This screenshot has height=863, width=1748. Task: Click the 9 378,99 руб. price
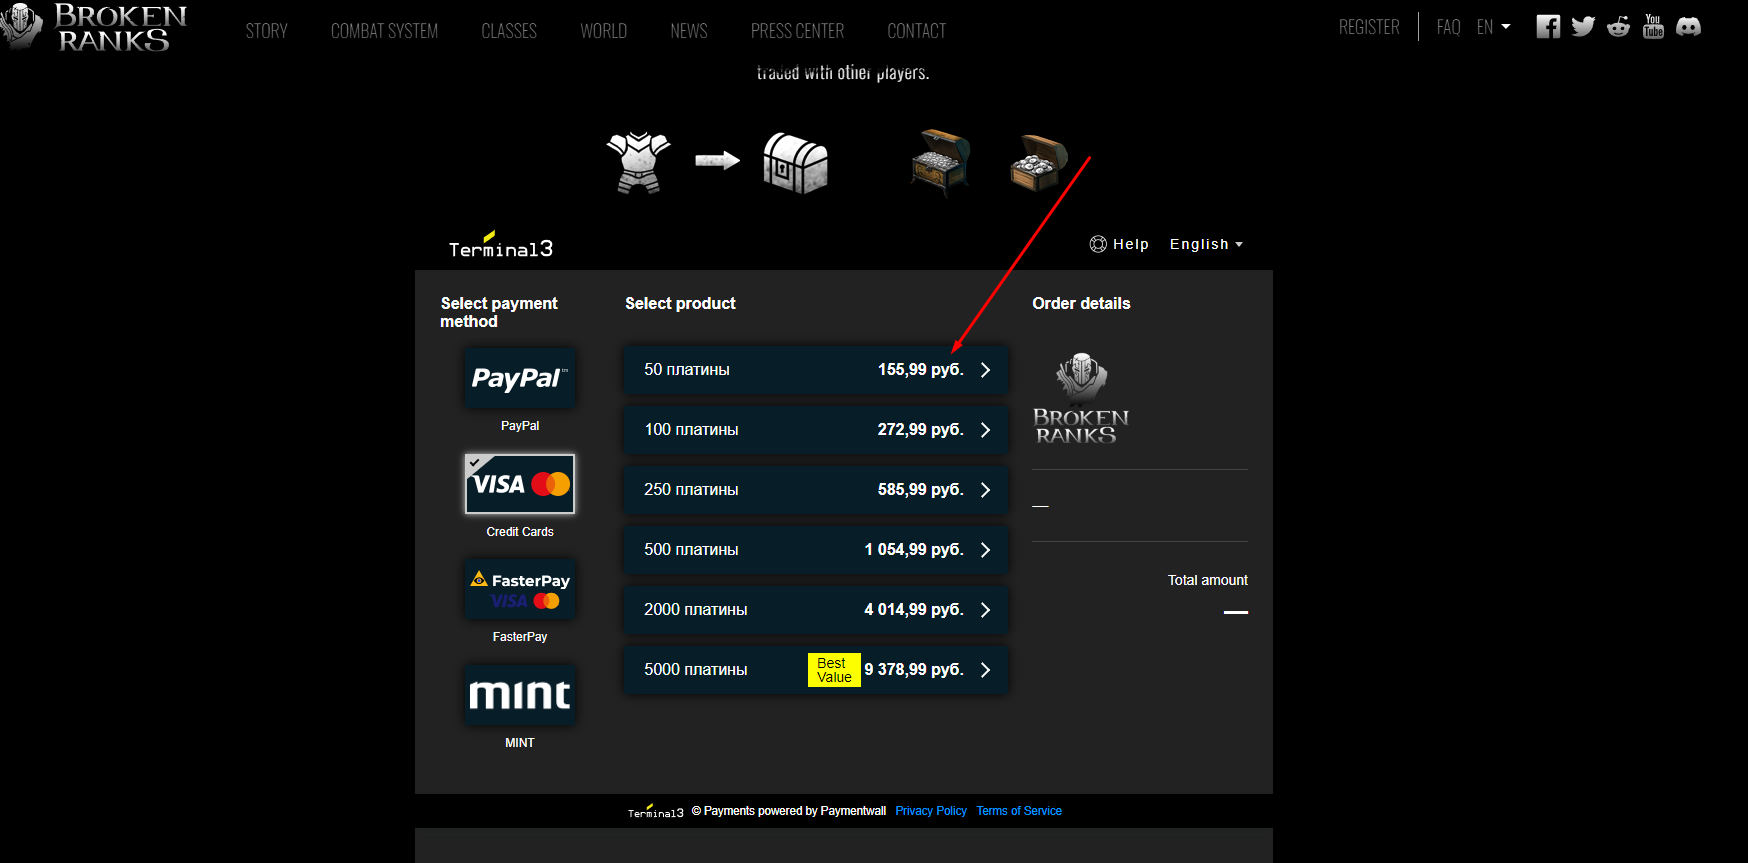tap(914, 670)
